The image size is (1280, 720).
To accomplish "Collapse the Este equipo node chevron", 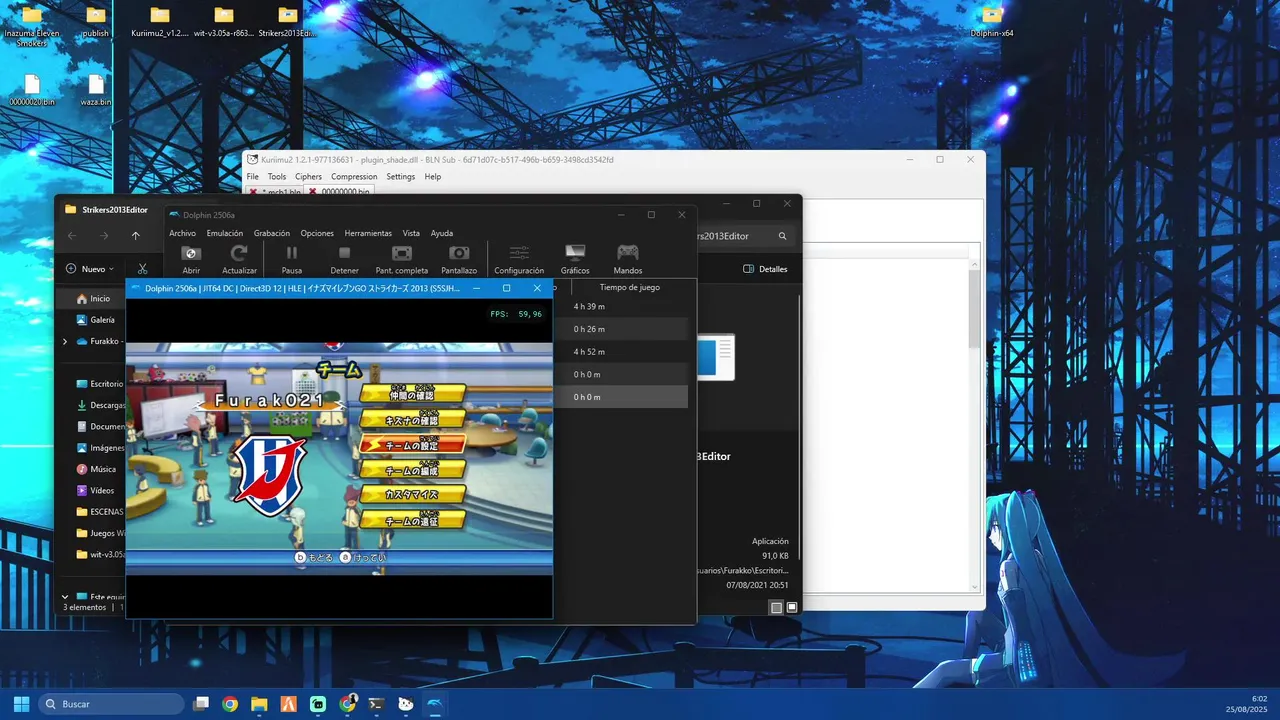I will click(x=65, y=597).
